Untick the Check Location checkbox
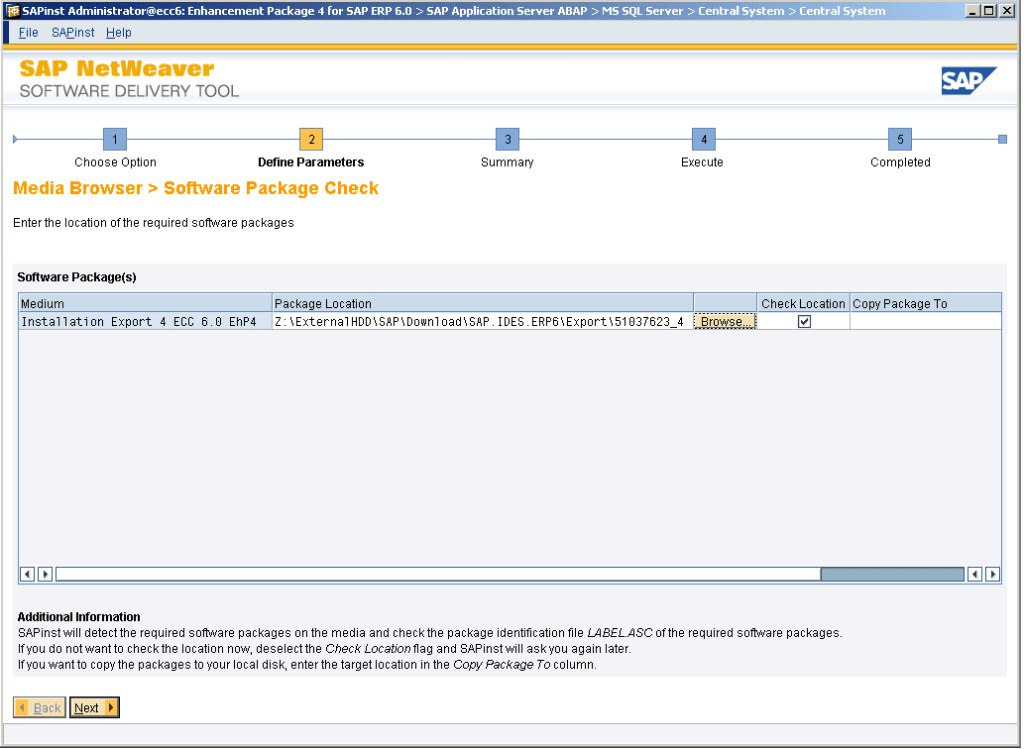The image size is (1024, 749). tap(804, 321)
